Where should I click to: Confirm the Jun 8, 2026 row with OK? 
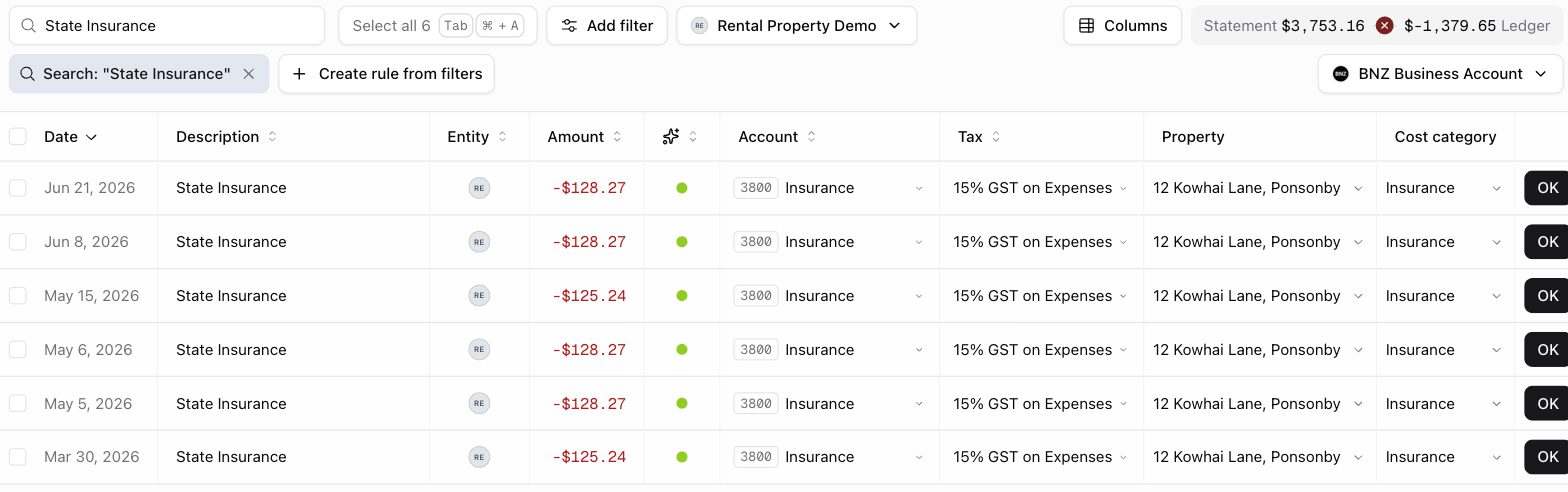point(1547,242)
